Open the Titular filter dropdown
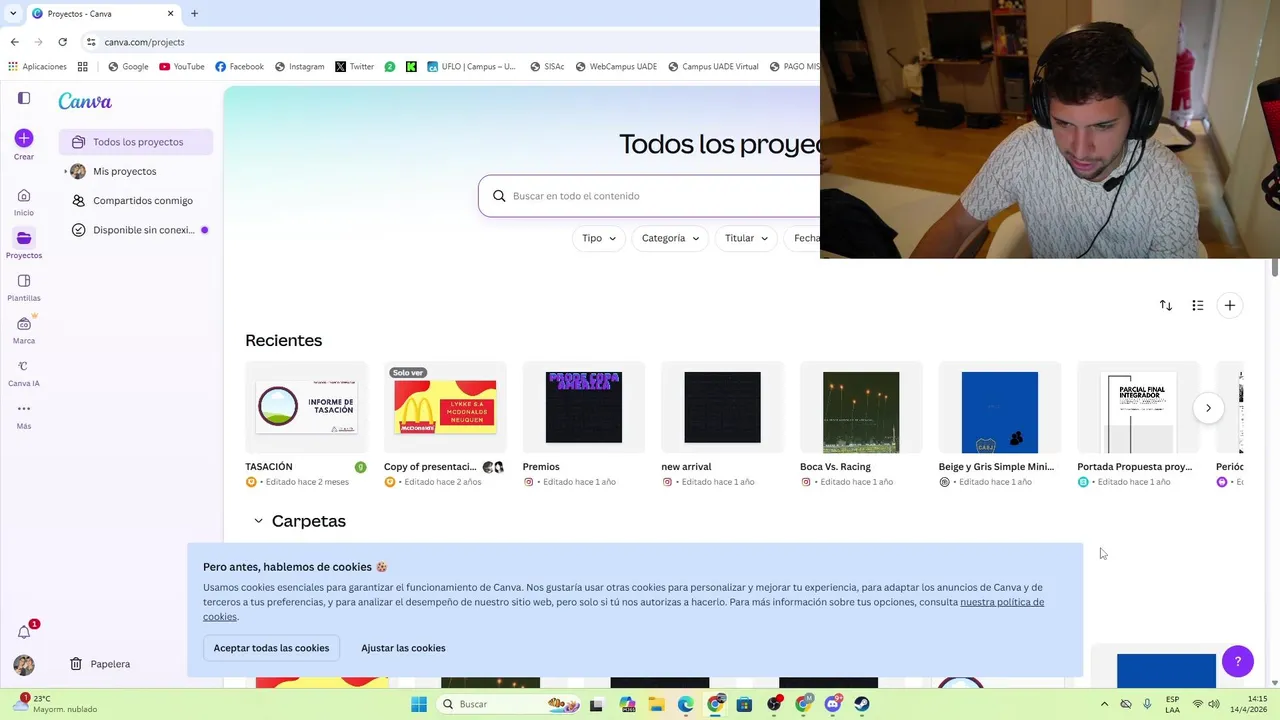Image resolution: width=1280 pixels, height=720 pixels. (x=746, y=238)
